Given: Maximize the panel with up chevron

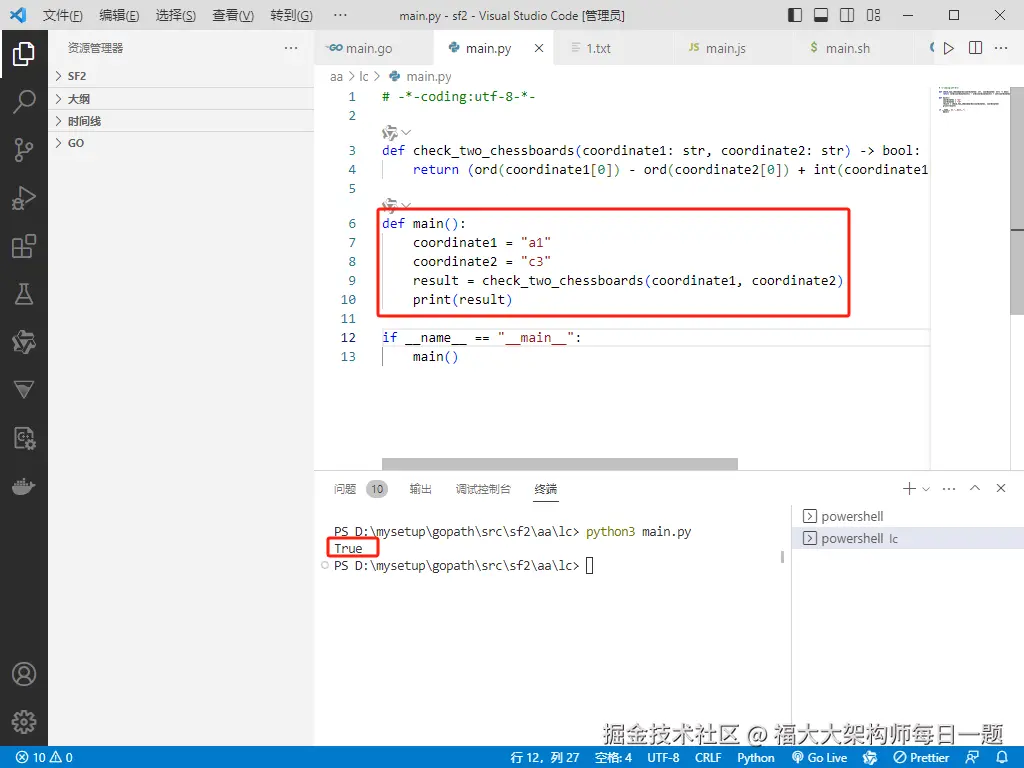Looking at the screenshot, I should pos(975,488).
